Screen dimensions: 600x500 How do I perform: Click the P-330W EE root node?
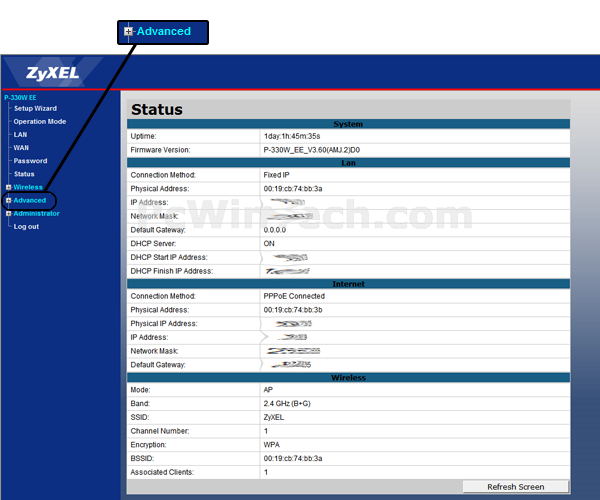point(20,98)
